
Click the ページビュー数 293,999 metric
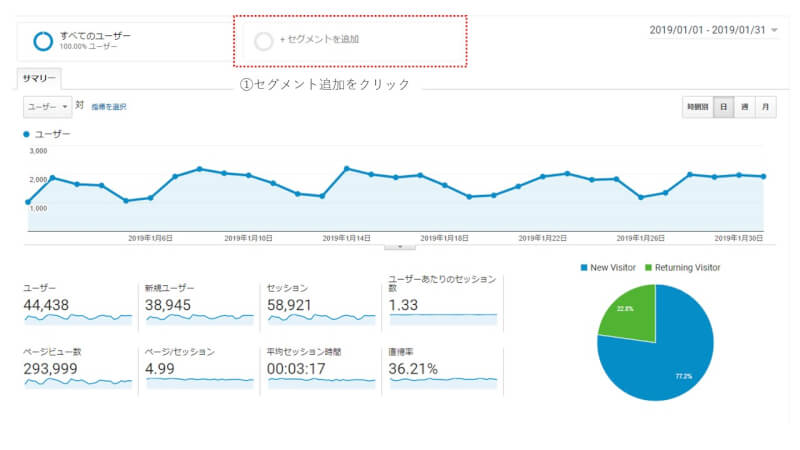pyautogui.click(x=78, y=368)
